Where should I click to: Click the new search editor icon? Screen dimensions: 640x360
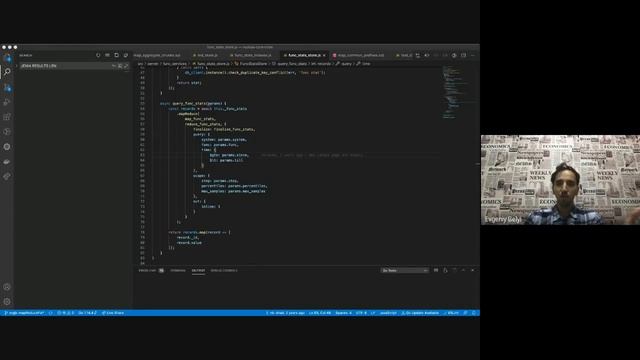117,55
